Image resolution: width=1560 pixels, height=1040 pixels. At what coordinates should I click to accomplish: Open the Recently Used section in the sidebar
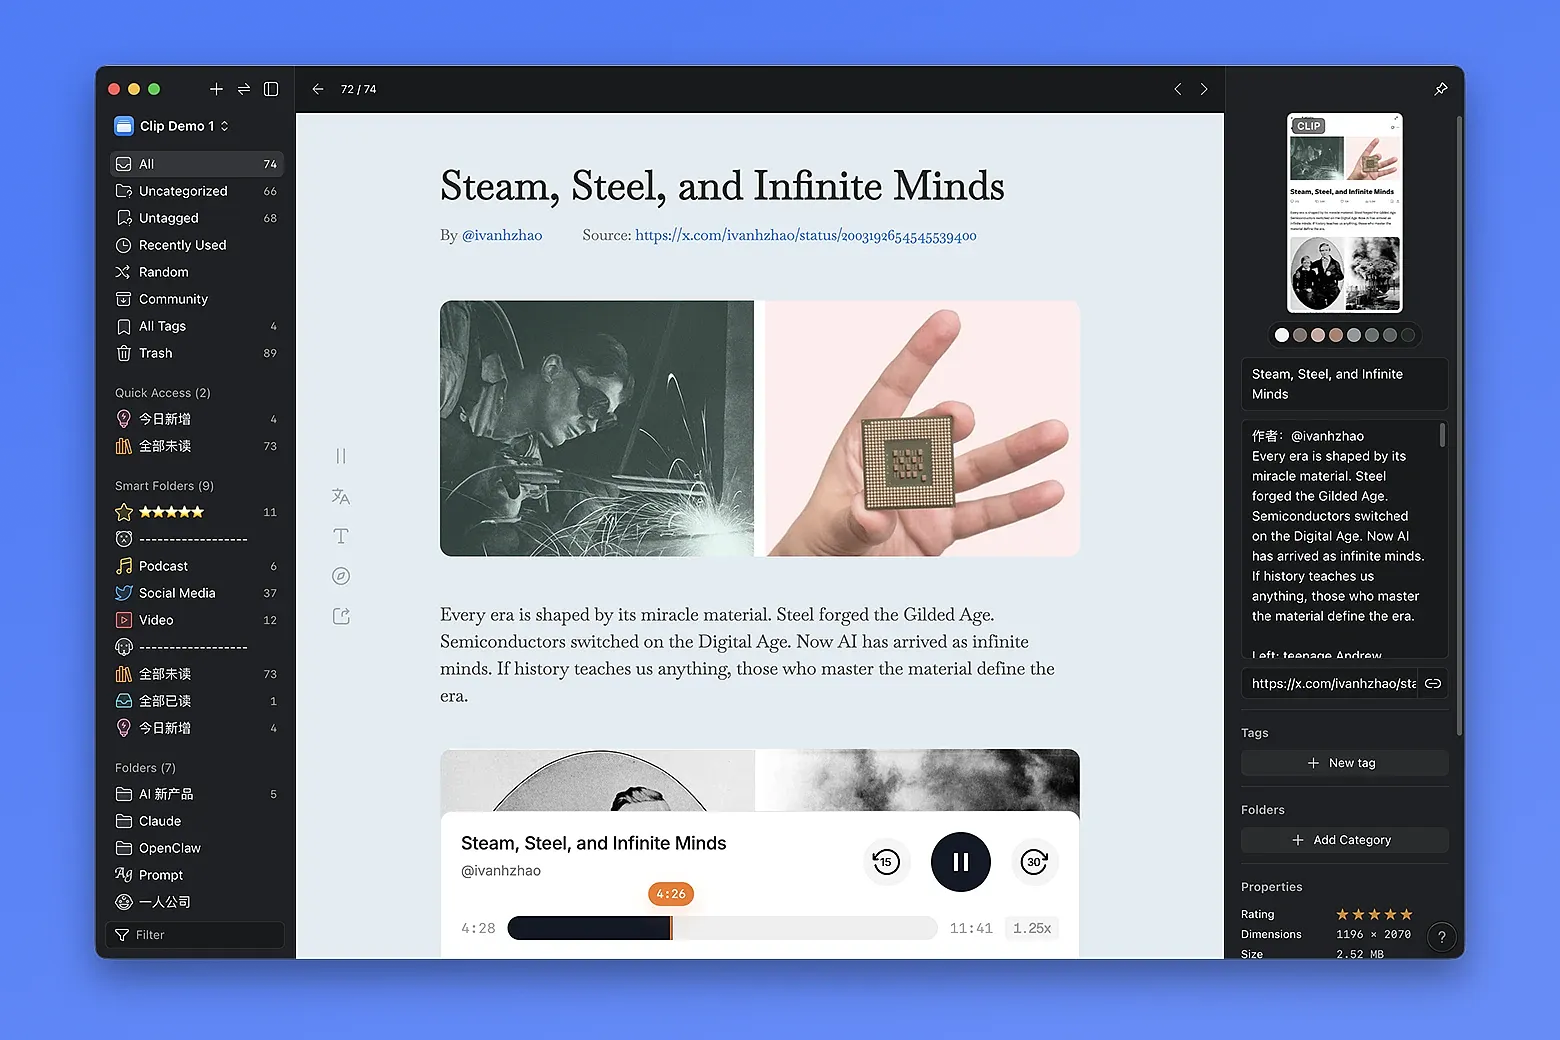[x=181, y=244]
